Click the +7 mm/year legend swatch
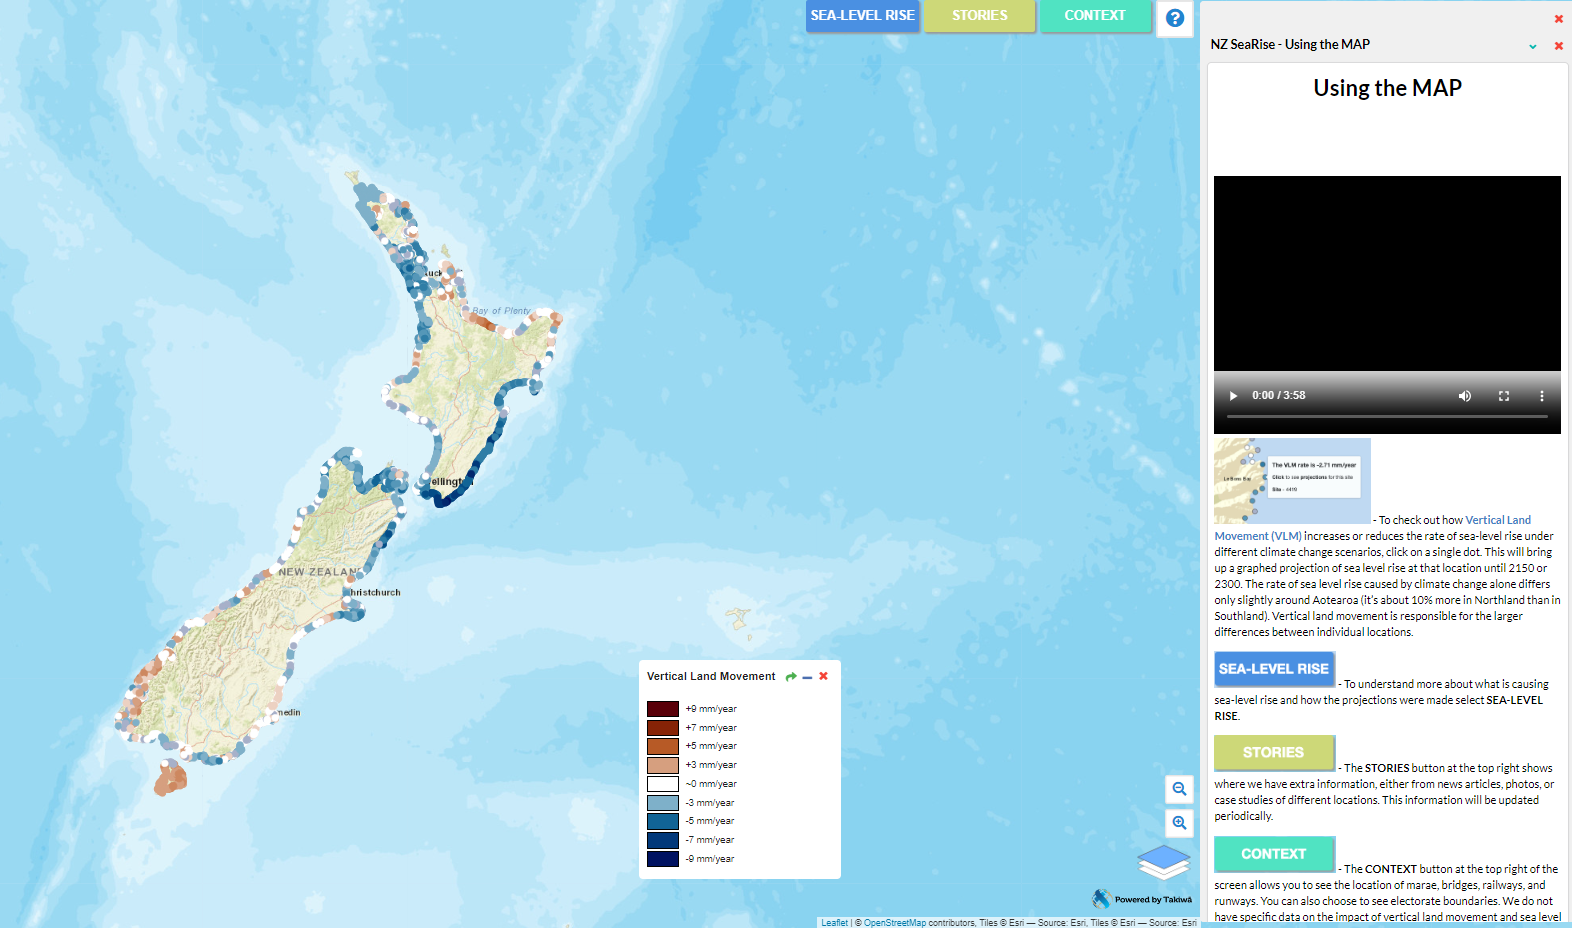This screenshot has height=928, width=1572. point(663,728)
